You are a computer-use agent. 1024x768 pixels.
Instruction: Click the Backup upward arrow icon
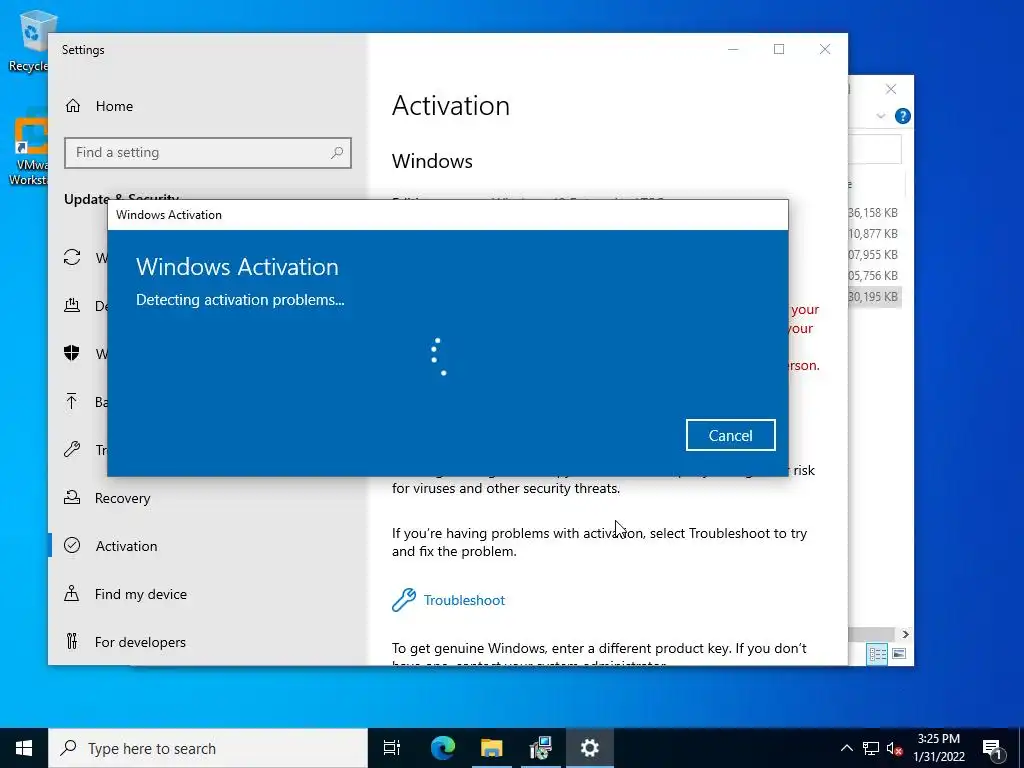[x=72, y=401]
